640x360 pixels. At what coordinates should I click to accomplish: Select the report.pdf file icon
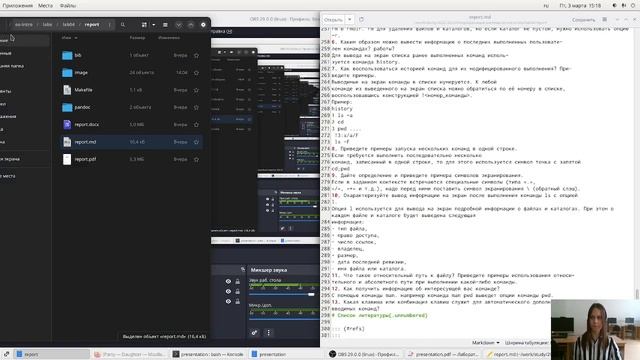(x=67, y=159)
